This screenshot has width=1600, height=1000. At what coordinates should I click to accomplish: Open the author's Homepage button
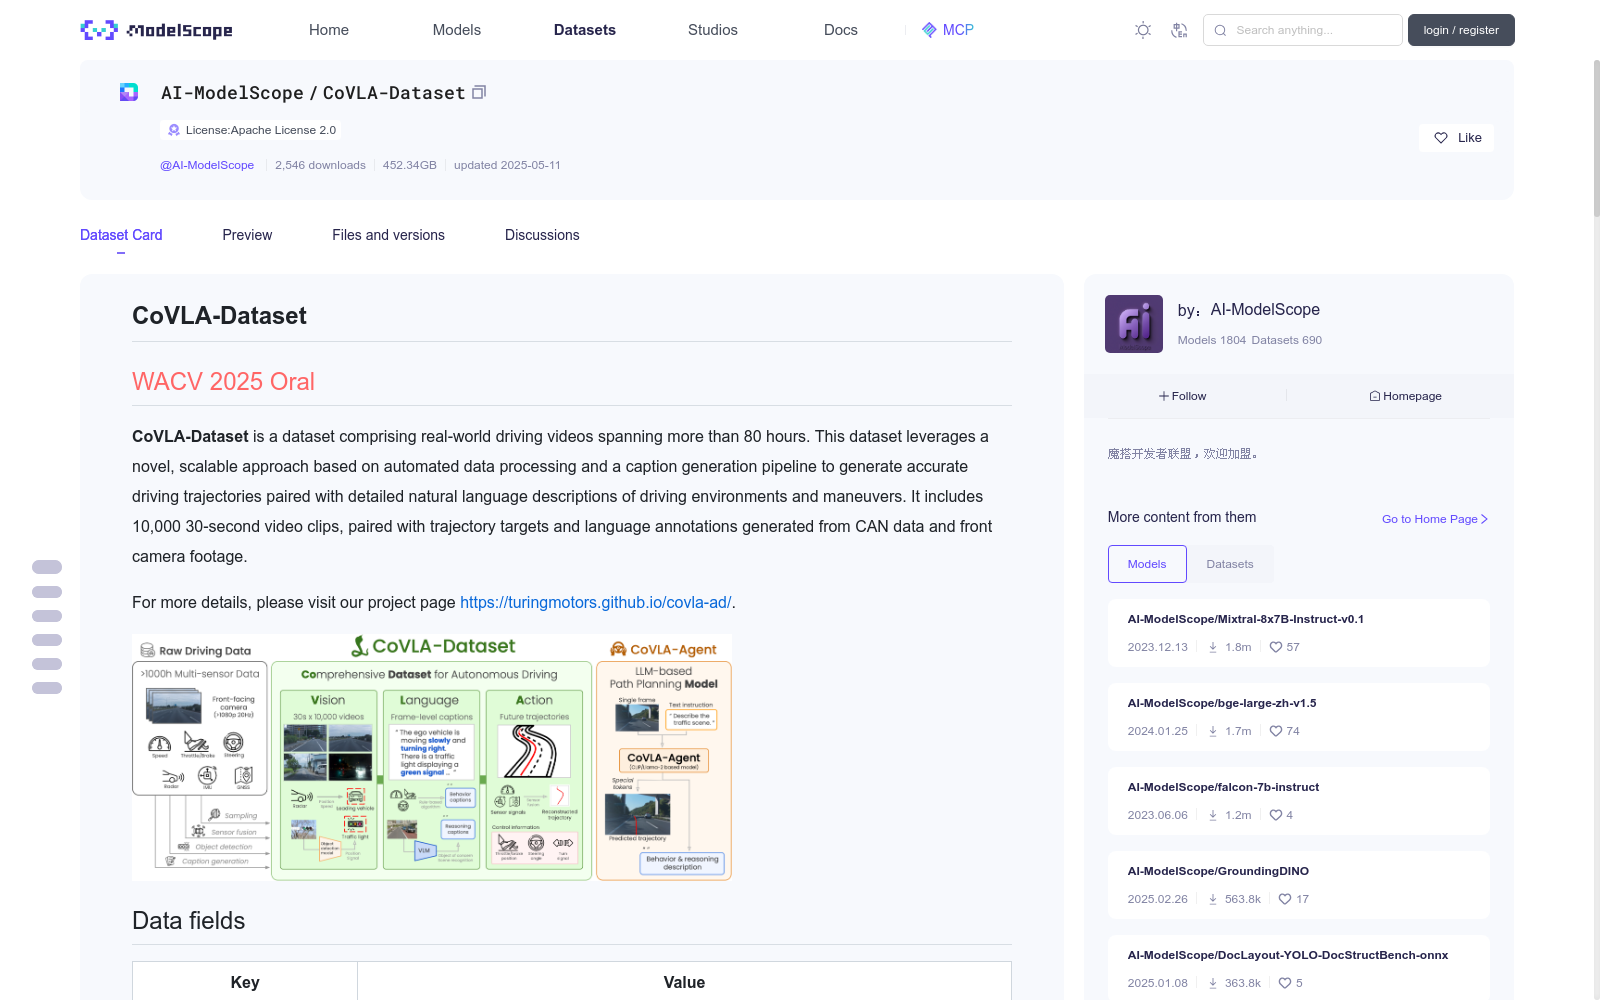[1405, 396]
